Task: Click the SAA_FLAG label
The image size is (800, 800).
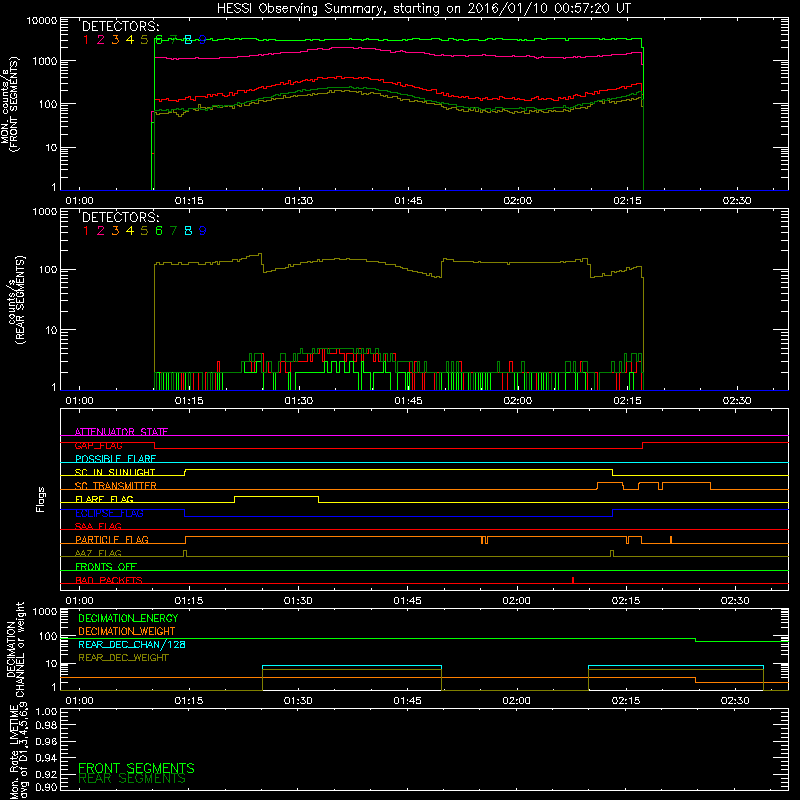Action: [x=98, y=526]
